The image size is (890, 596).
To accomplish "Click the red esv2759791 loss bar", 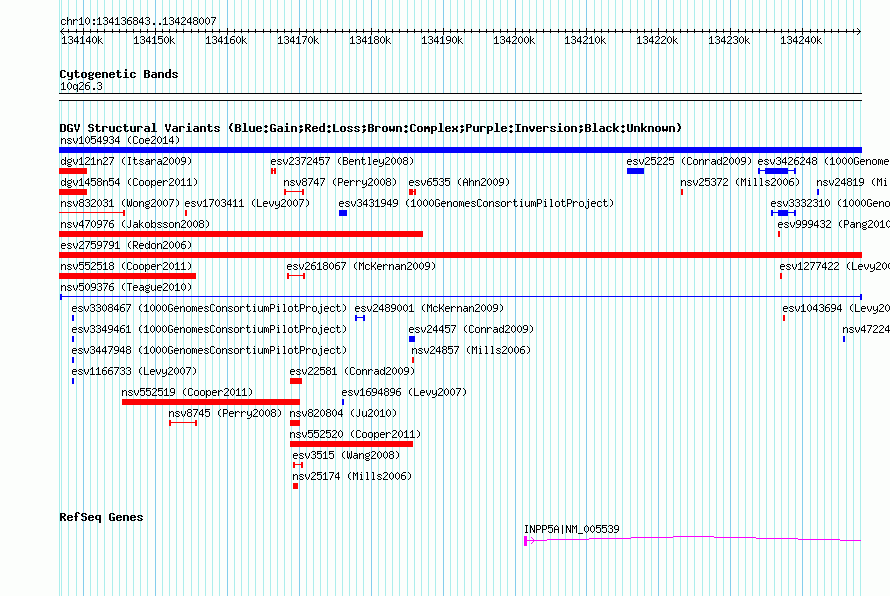I will (x=460, y=255).
